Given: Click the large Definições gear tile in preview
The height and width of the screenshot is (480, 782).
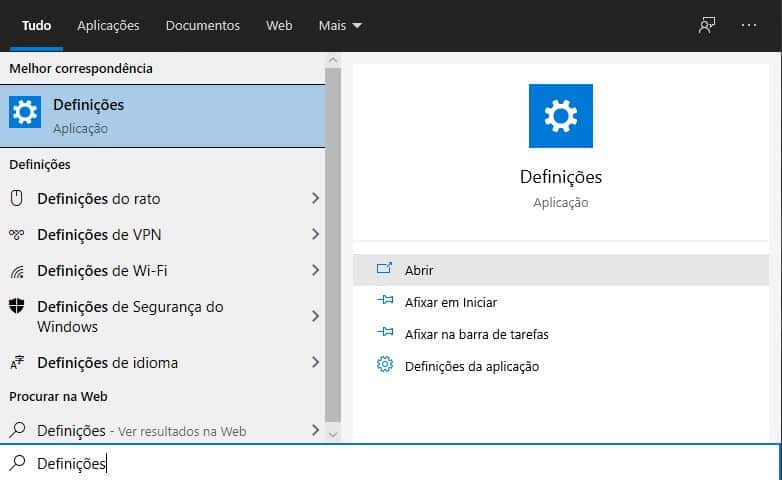Looking at the screenshot, I should (x=561, y=116).
